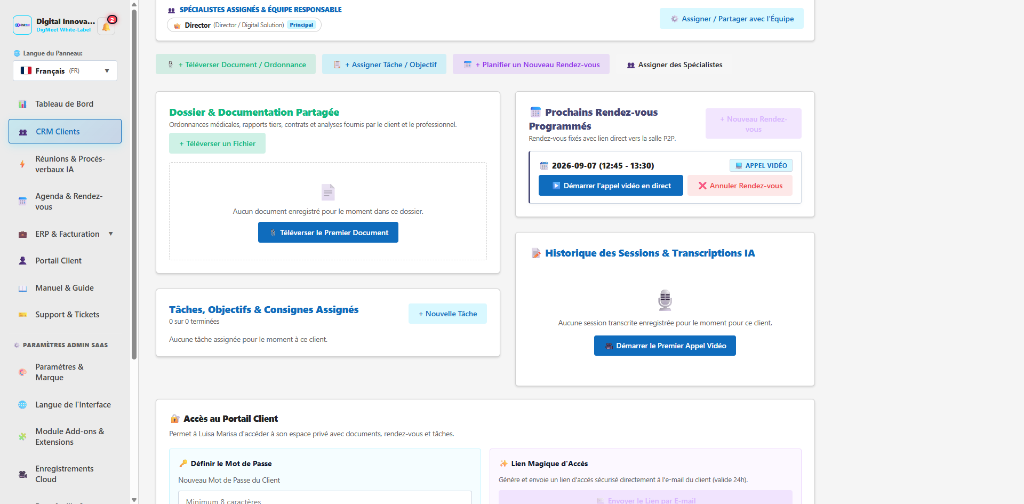Click the lock icon beside Accès au Portail Client
This screenshot has height=504, width=1024.
click(174, 418)
